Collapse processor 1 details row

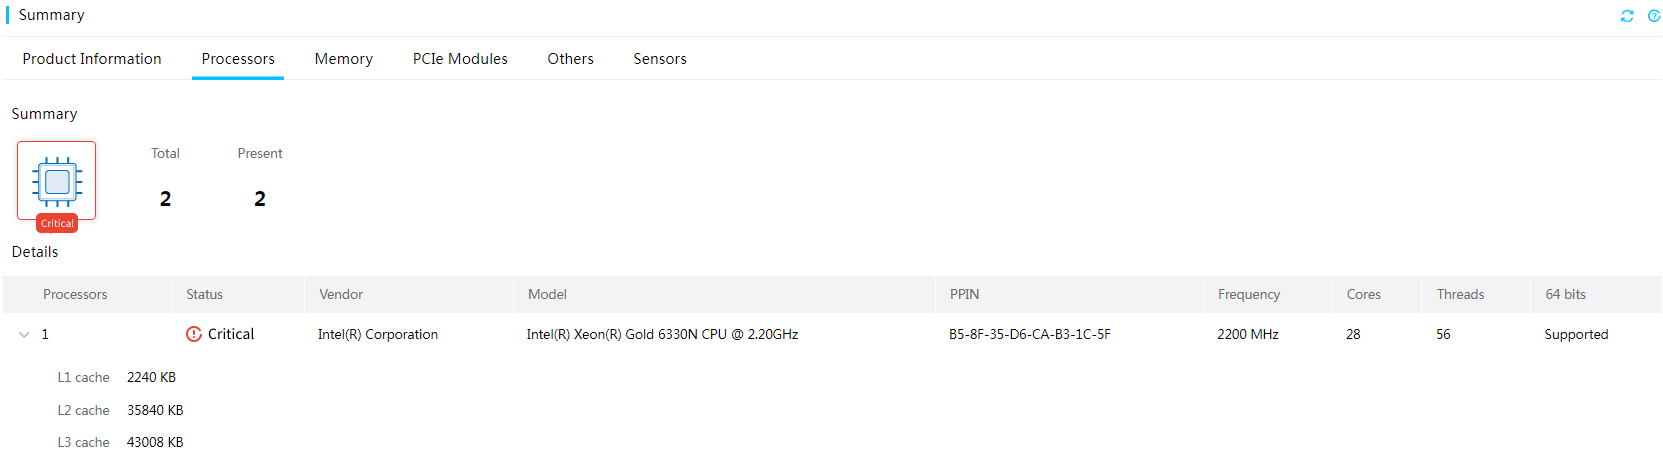pos(24,335)
